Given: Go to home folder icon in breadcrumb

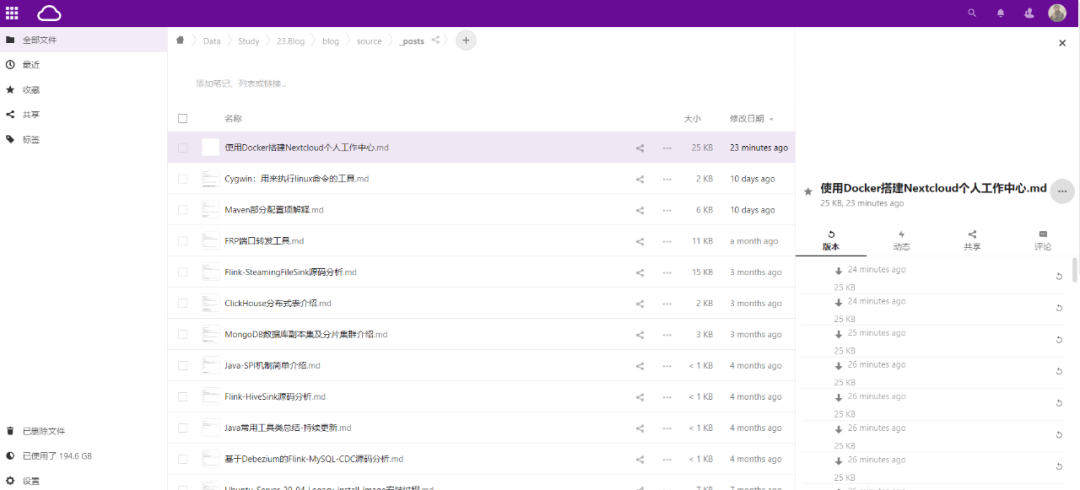Looking at the screenshot, I should coord(180,41).
